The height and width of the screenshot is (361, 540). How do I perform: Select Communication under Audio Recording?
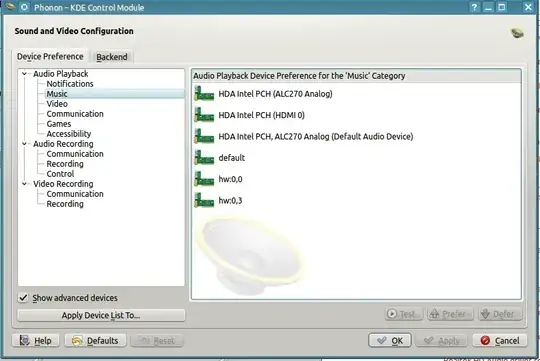pyautogui.click(x=75, y=154)
